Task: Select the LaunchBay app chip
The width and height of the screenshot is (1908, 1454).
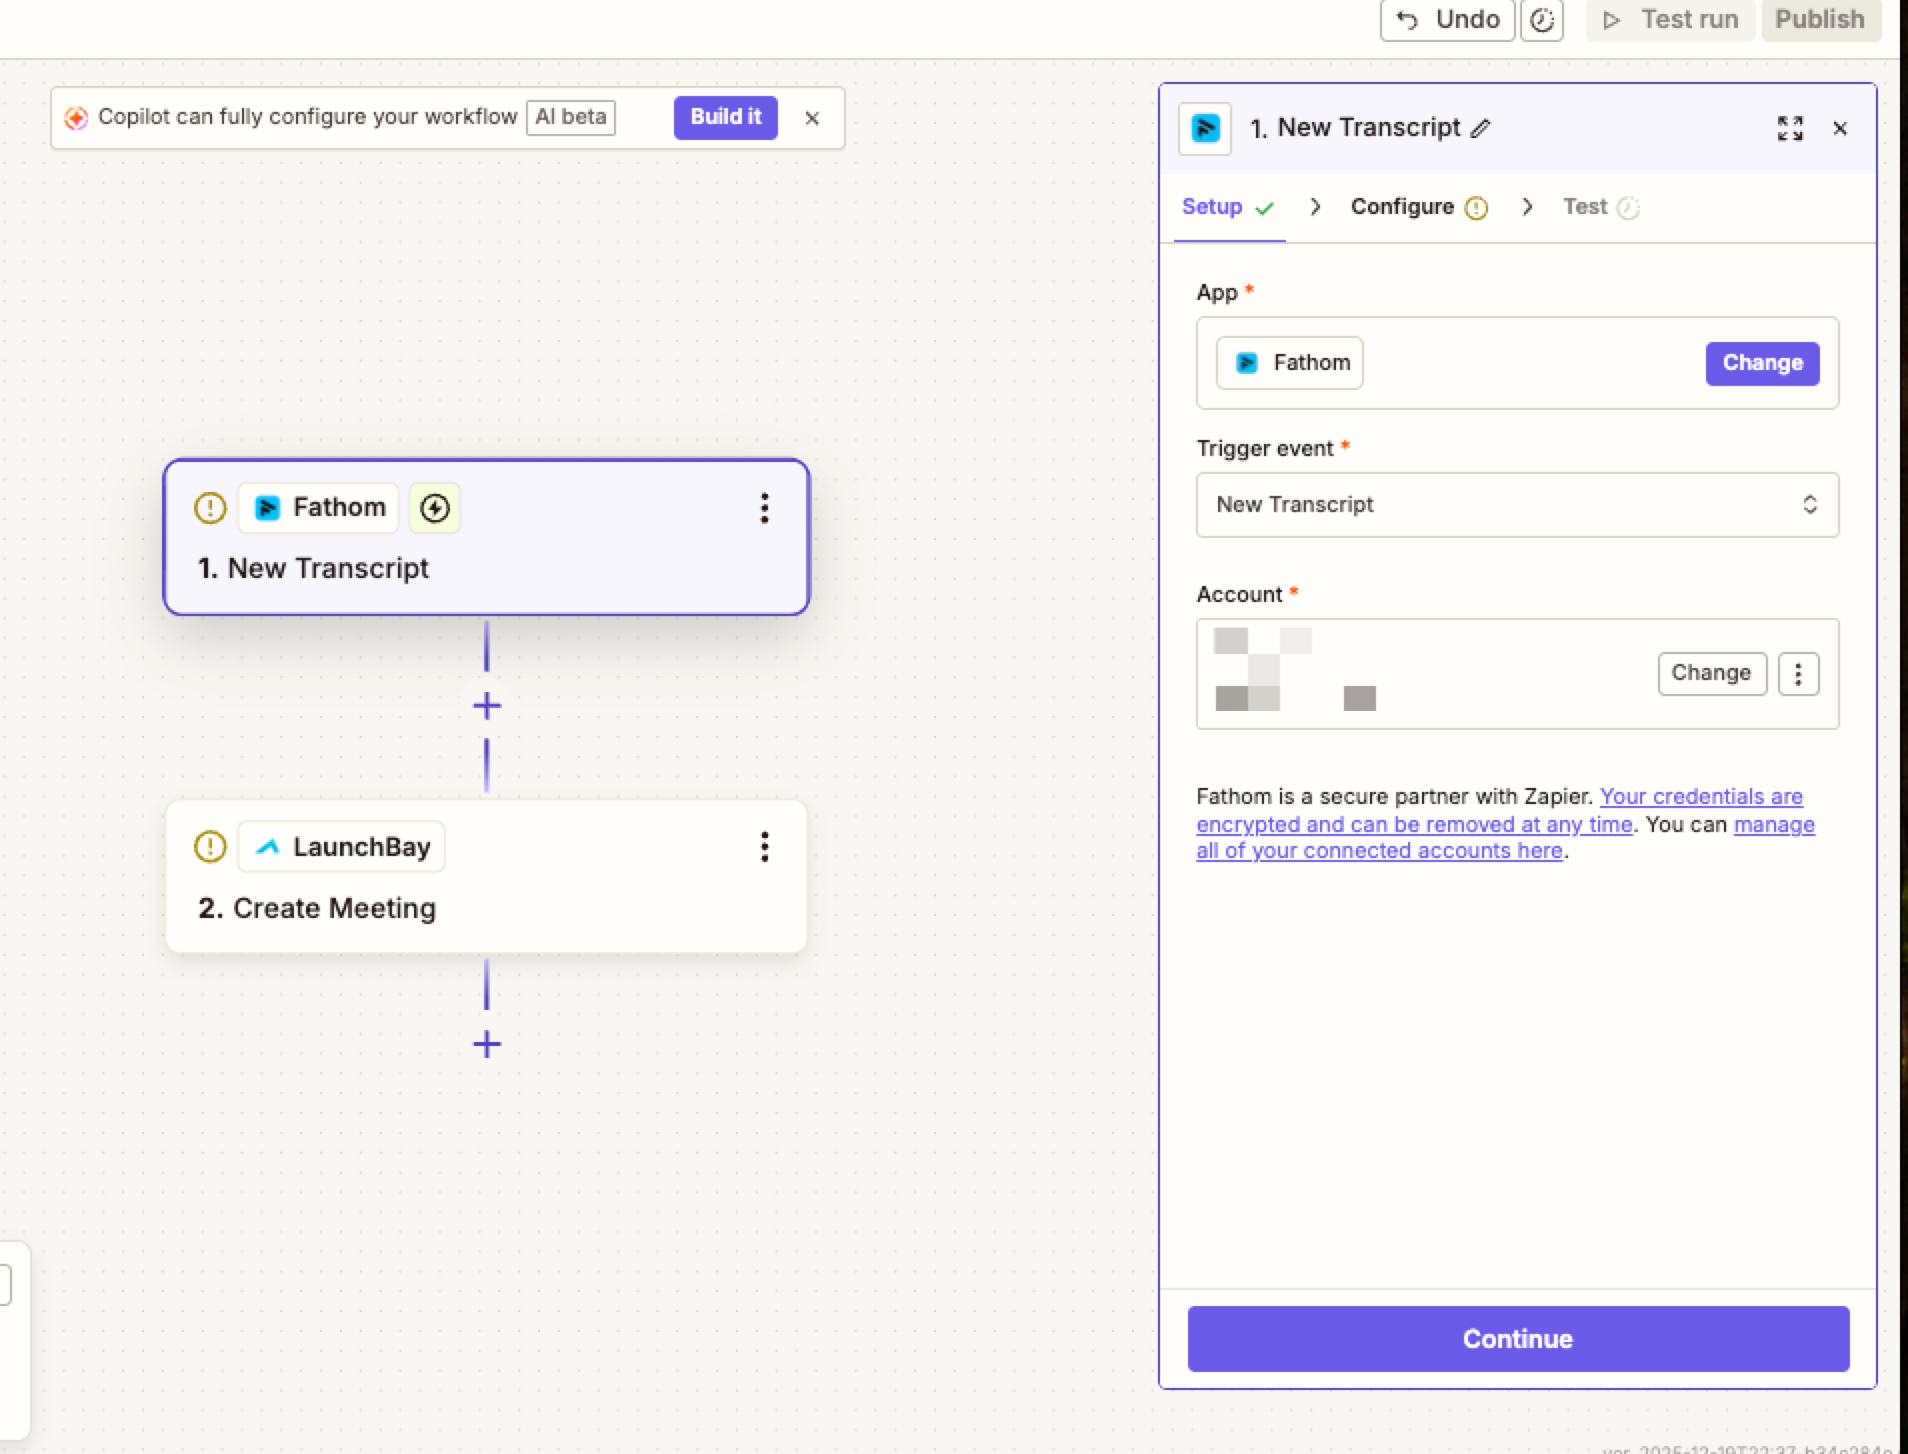Action: [x=341, y=847]
